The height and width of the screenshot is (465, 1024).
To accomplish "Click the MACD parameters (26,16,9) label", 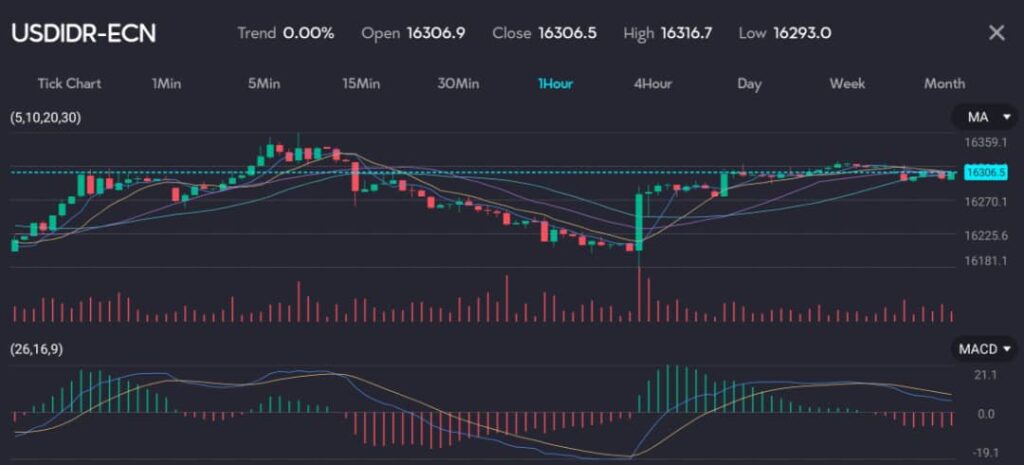I will point(36,349).
